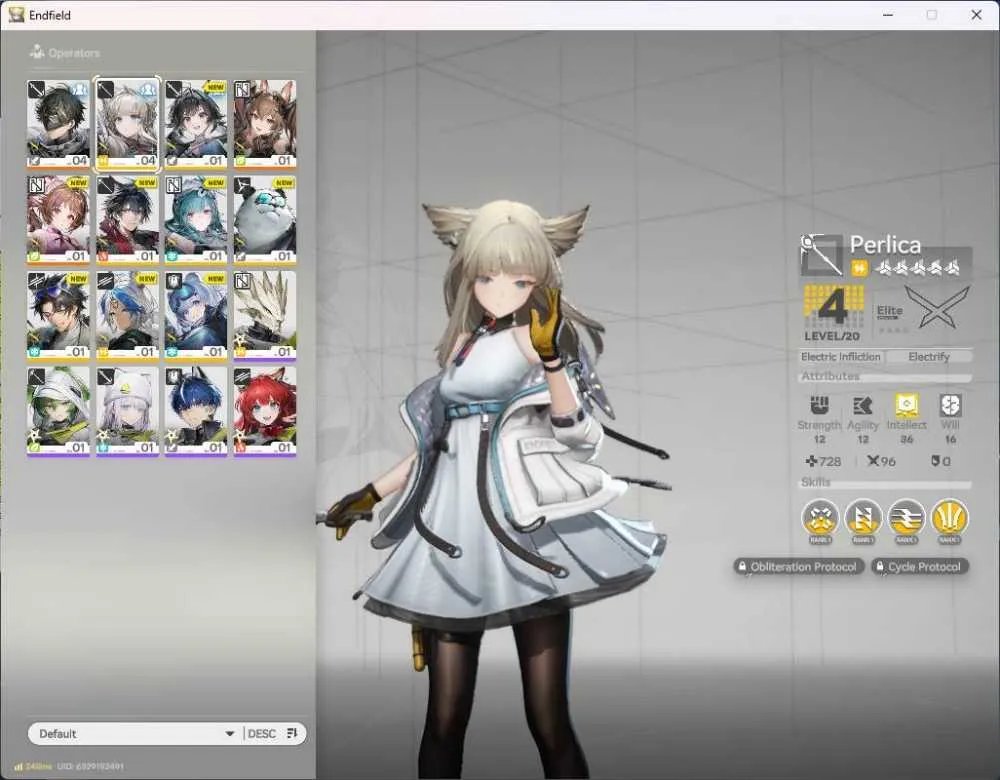Open the wavy-lines skill icon
The width and height of the screenshot is (1000, 780).
906,517
